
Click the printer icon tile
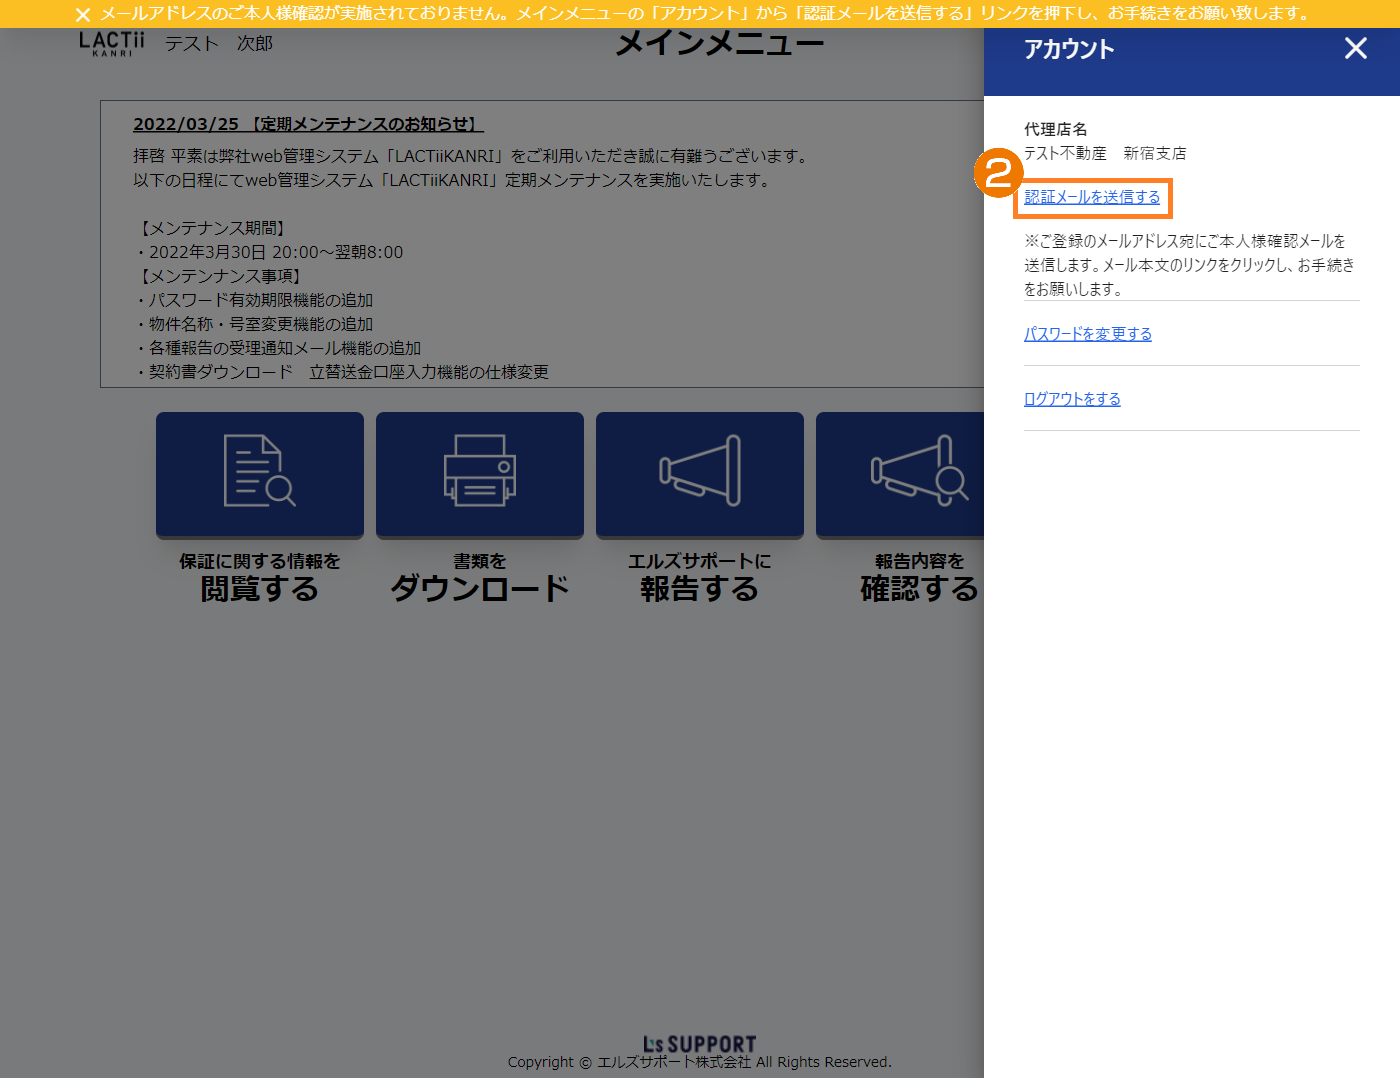coord(480,474)
